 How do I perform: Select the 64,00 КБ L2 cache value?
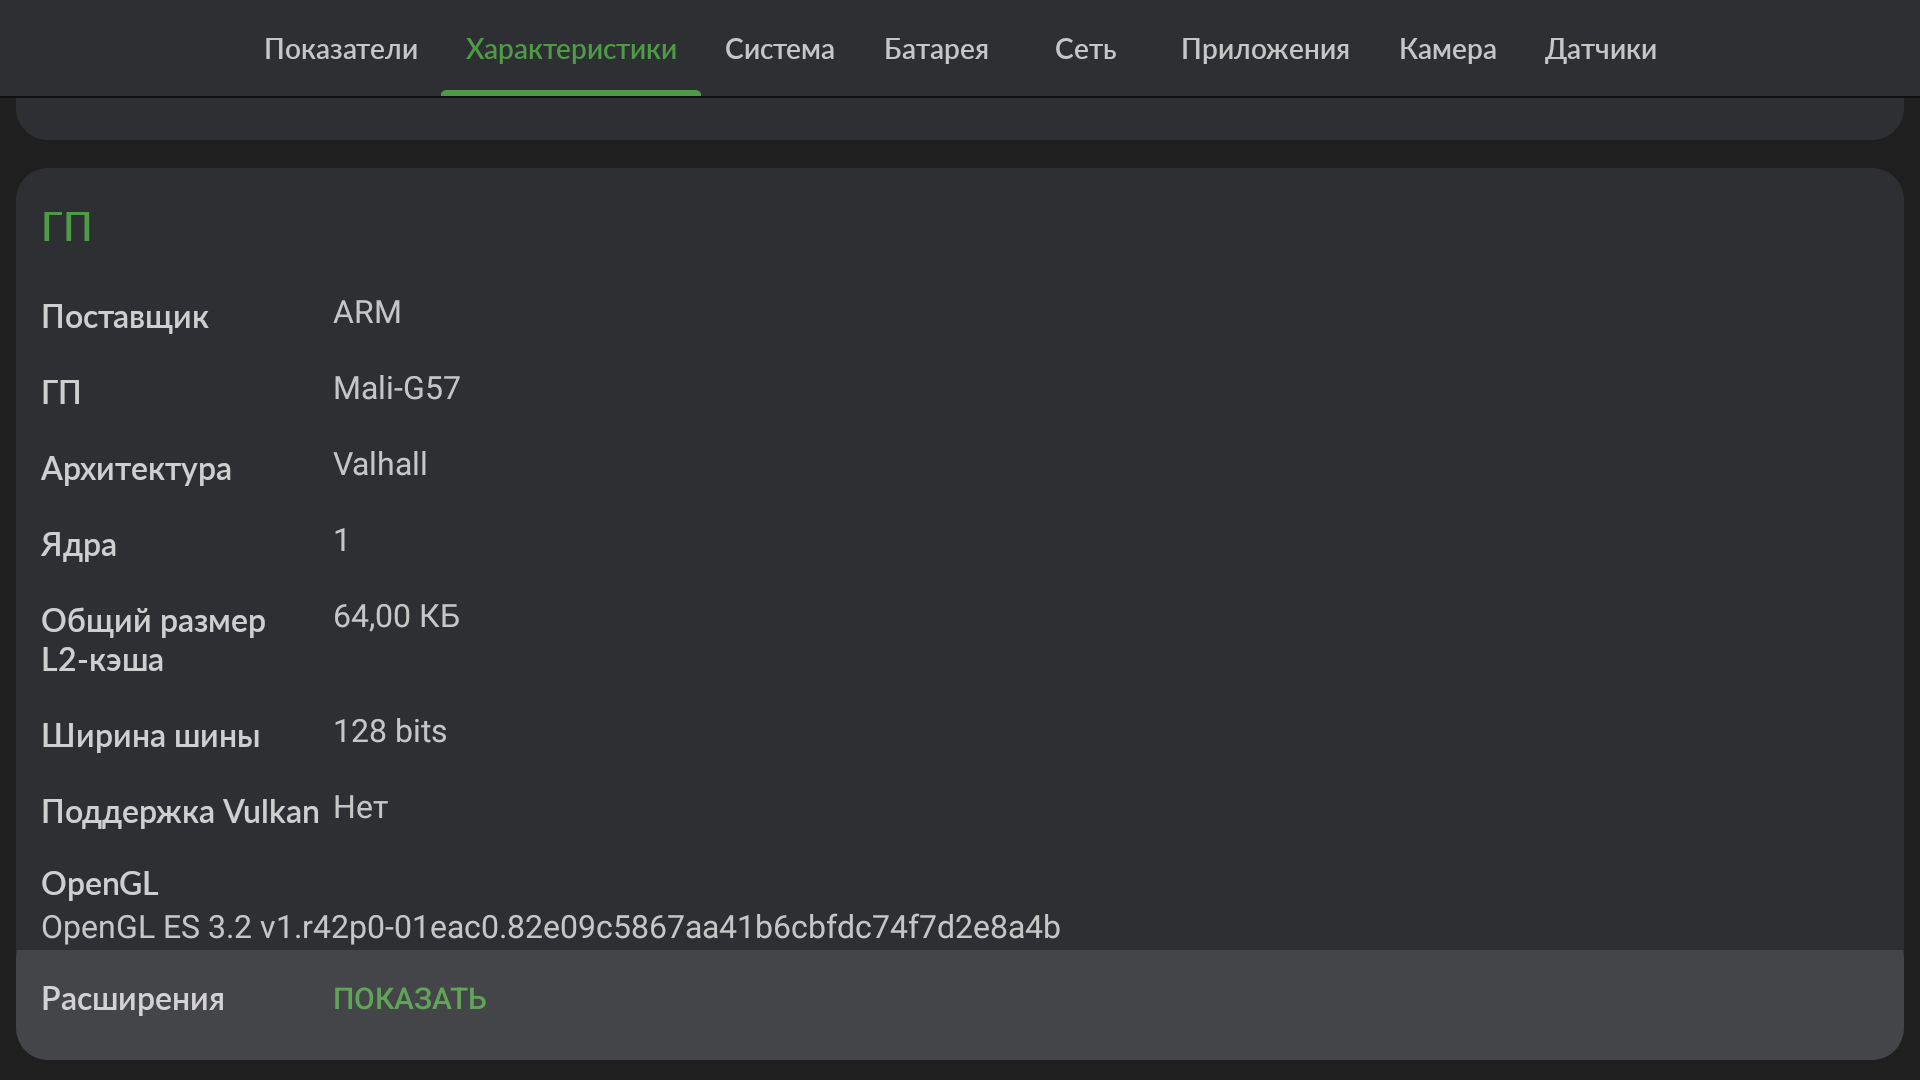pyautogui.click(x=396, y=616)
